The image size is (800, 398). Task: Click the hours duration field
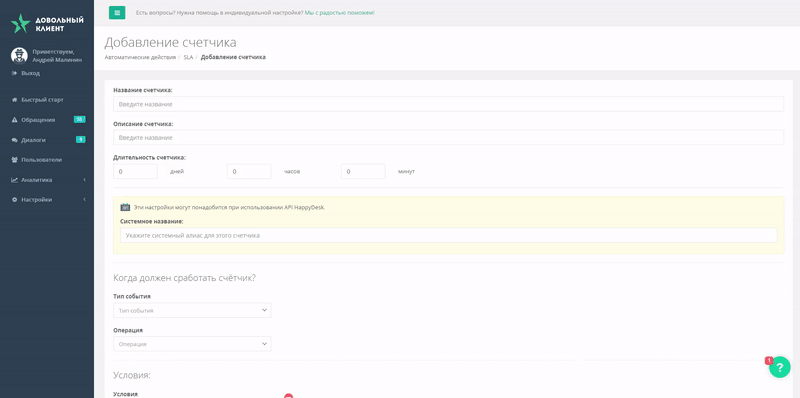[249, 171]
